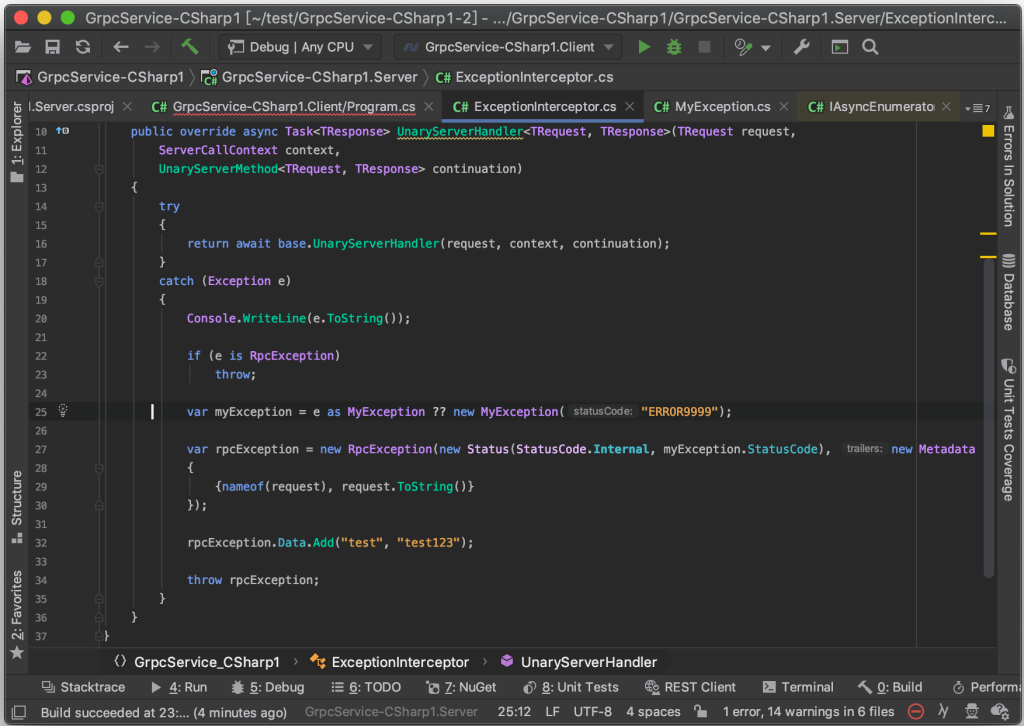Open the Debug | Any CPU configuration dropdown
This screenshot has width=1024, height=726.
300,47
